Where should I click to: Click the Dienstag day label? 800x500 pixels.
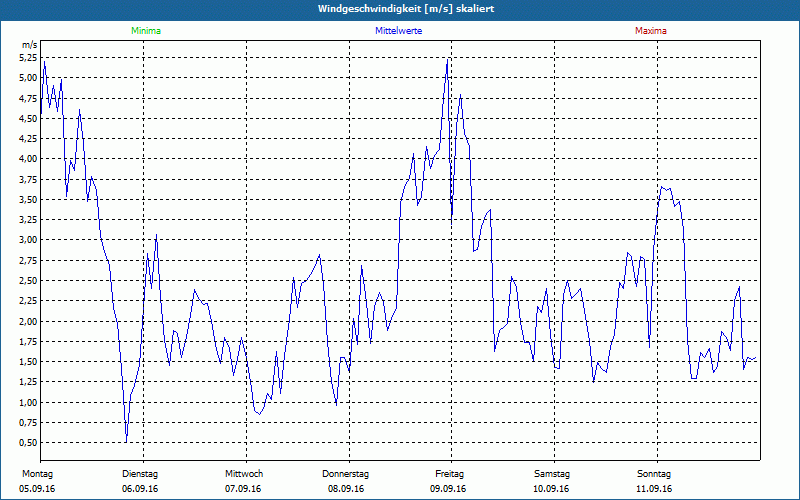point(140,474)
